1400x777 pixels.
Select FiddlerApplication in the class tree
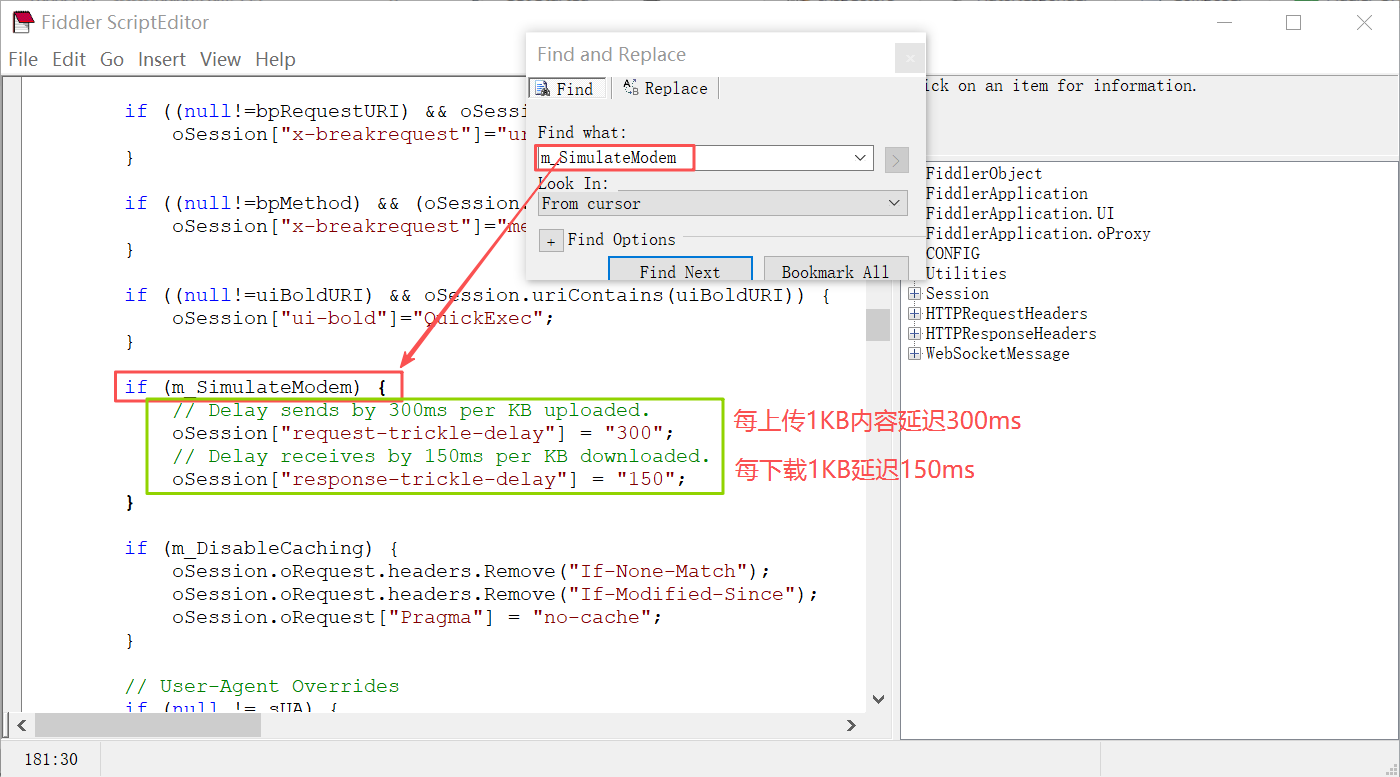pyautogui.click(x=1006, y=194)
